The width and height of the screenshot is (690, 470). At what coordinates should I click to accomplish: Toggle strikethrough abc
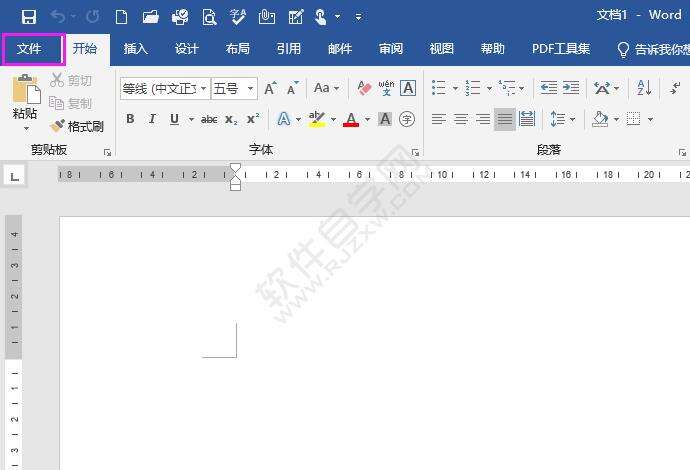209,119
